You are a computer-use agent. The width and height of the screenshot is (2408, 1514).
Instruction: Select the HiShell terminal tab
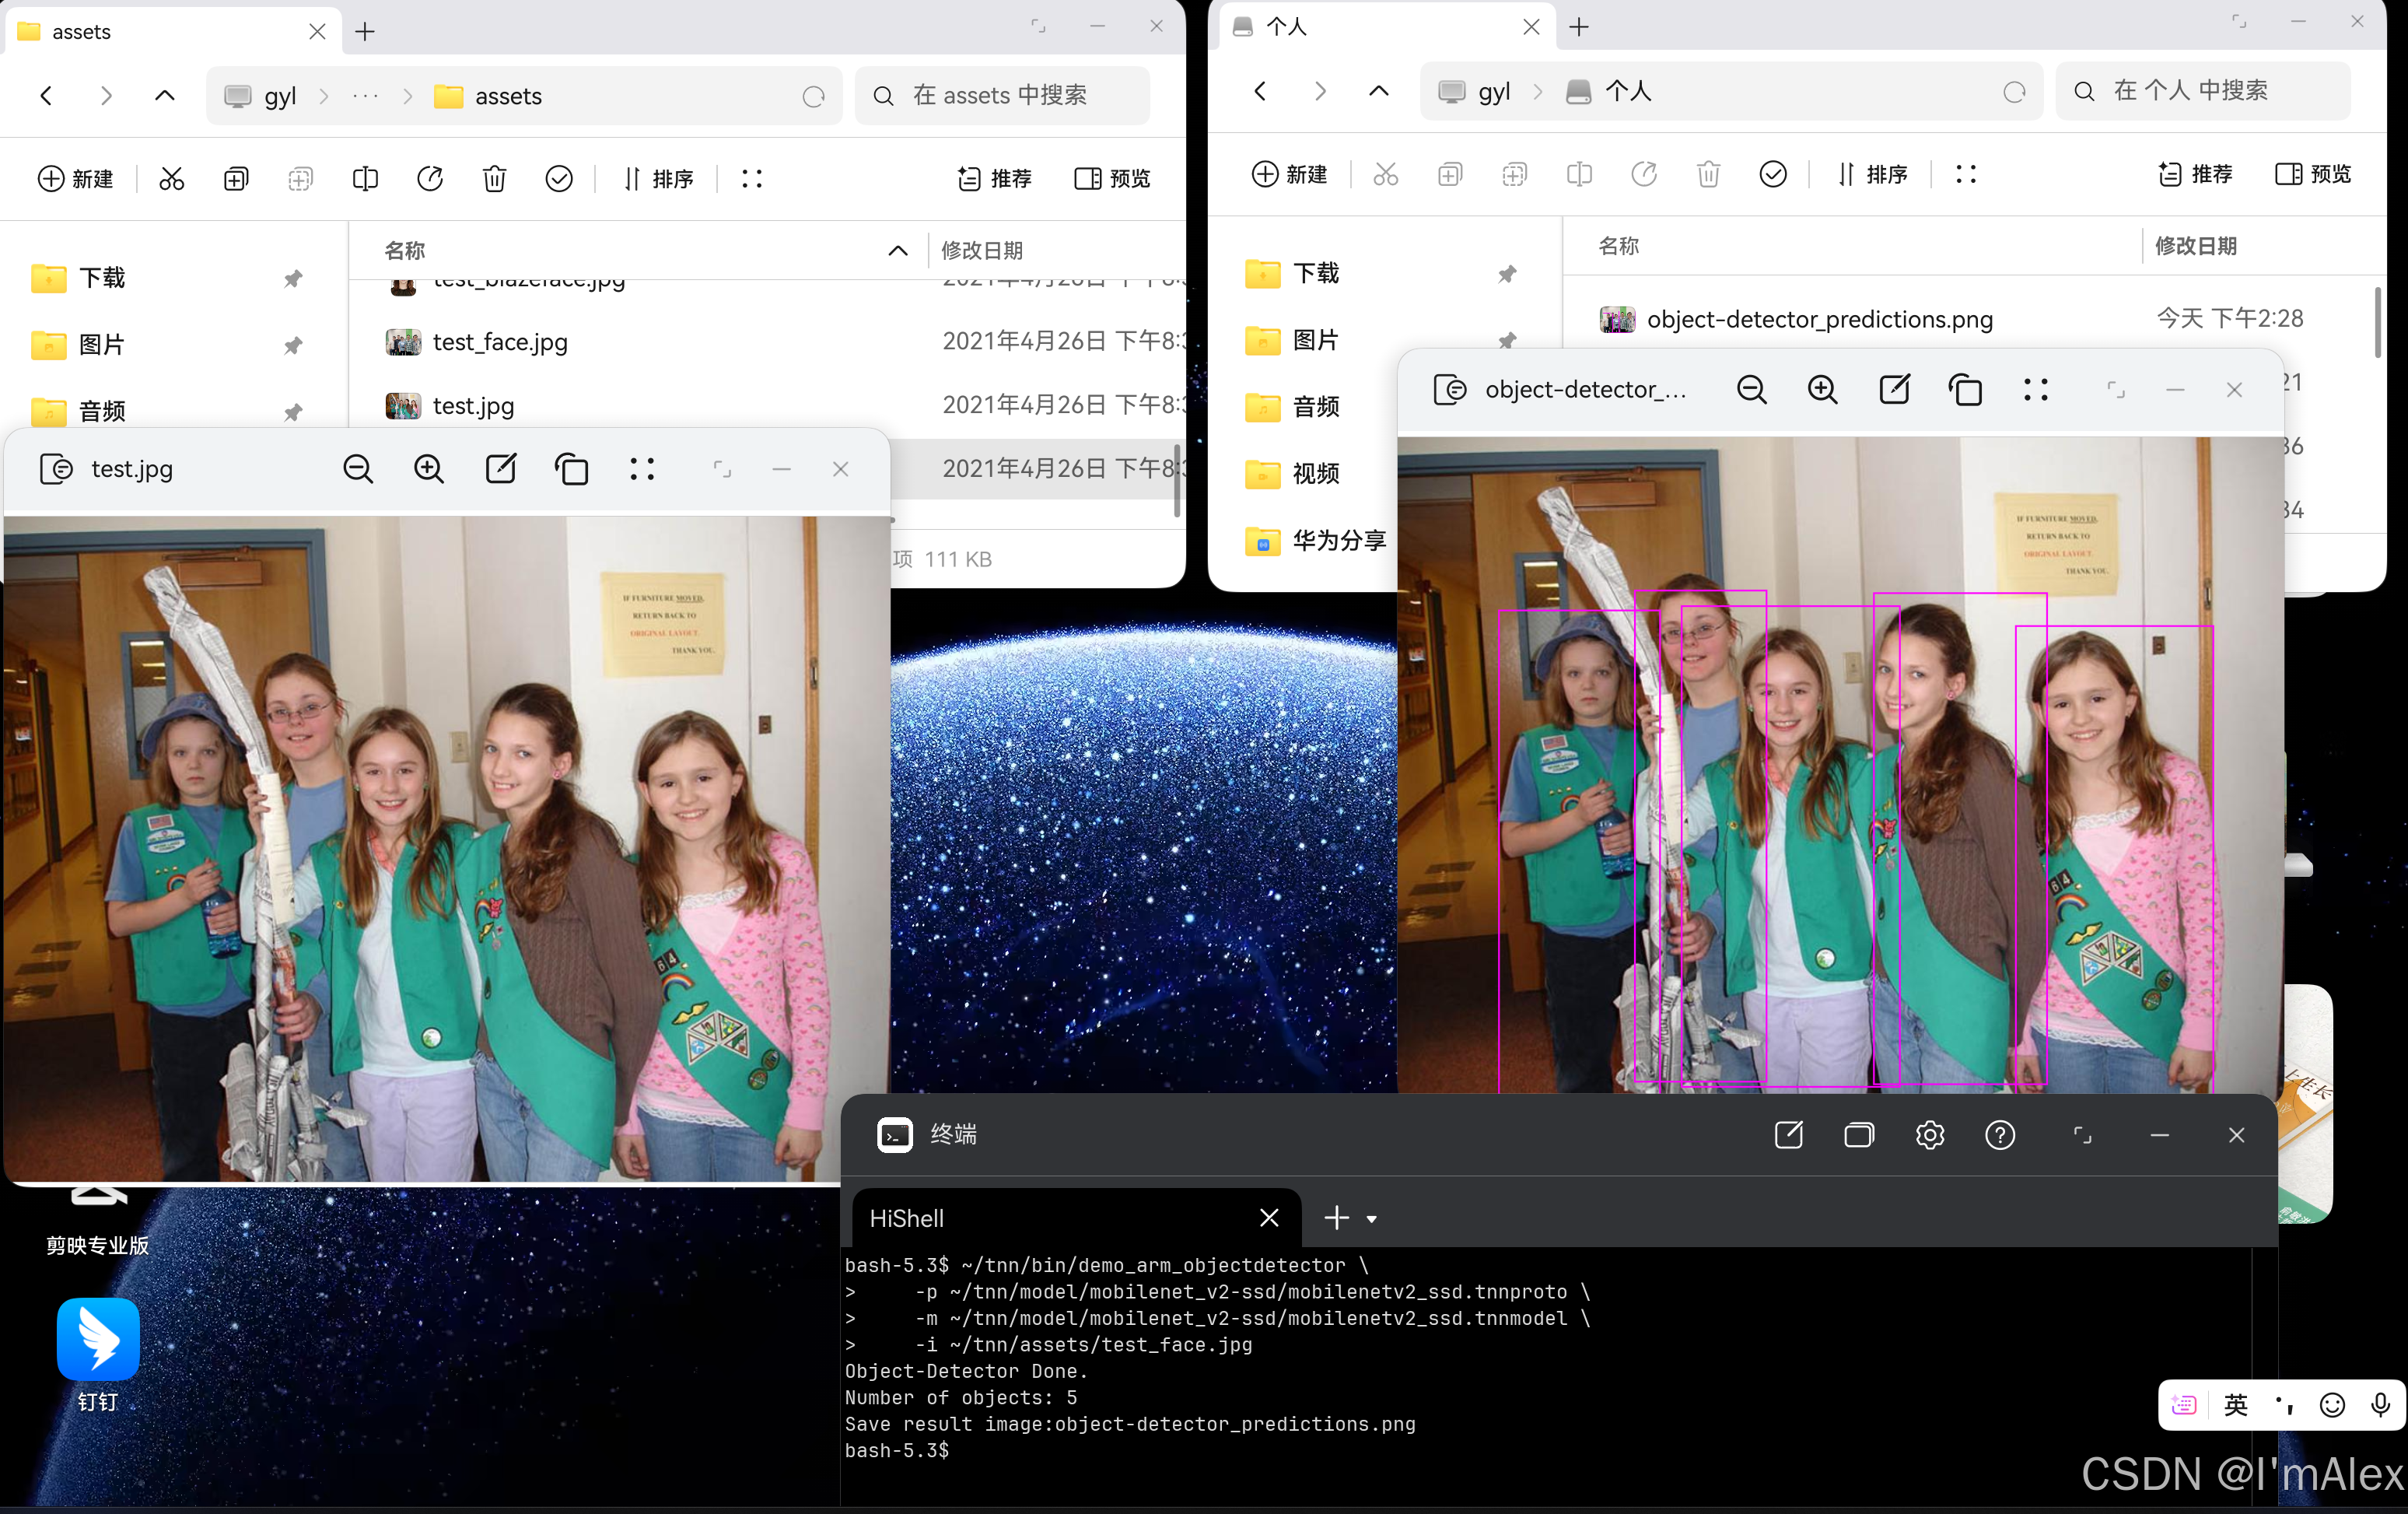coord(1076,1218)
